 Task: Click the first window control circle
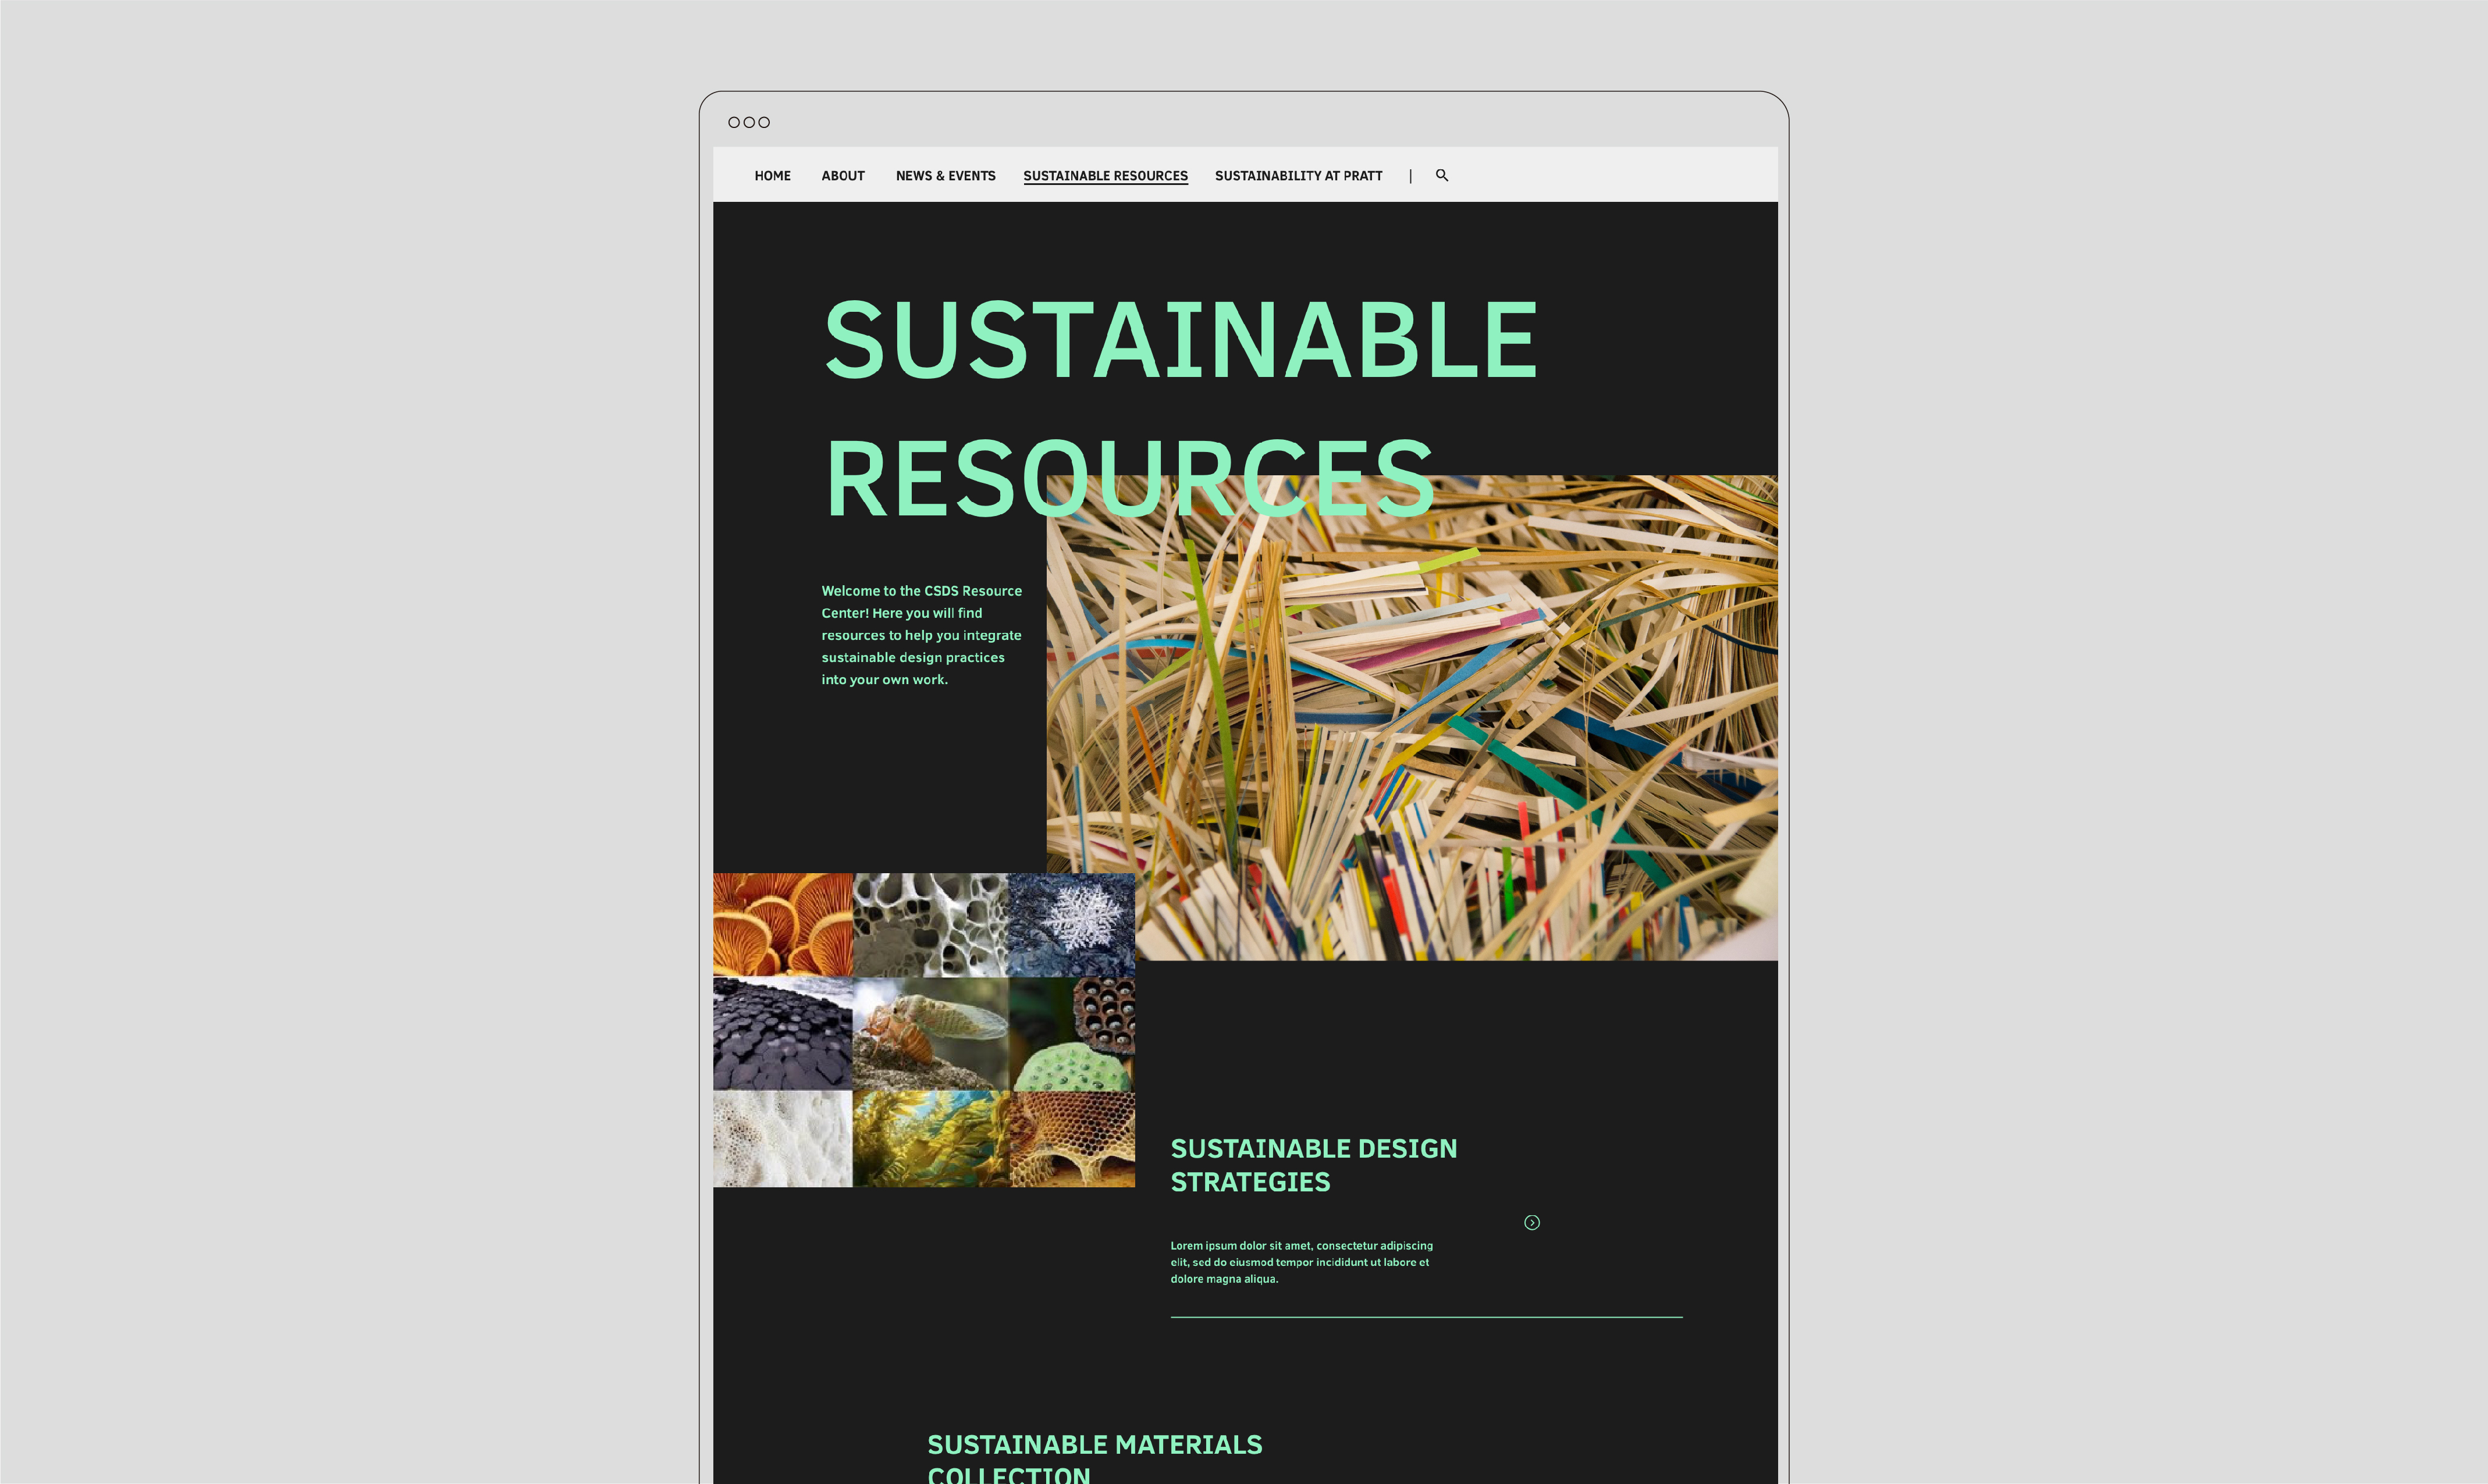click(x=734, y=122)
